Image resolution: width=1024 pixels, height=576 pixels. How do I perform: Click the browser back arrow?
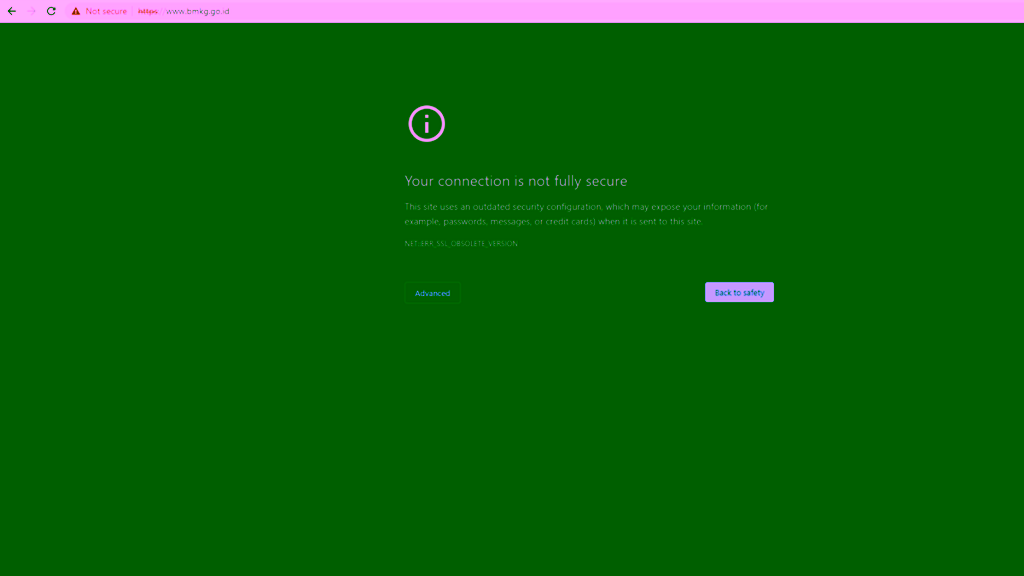pyautogui.click(x=12, y=11)
